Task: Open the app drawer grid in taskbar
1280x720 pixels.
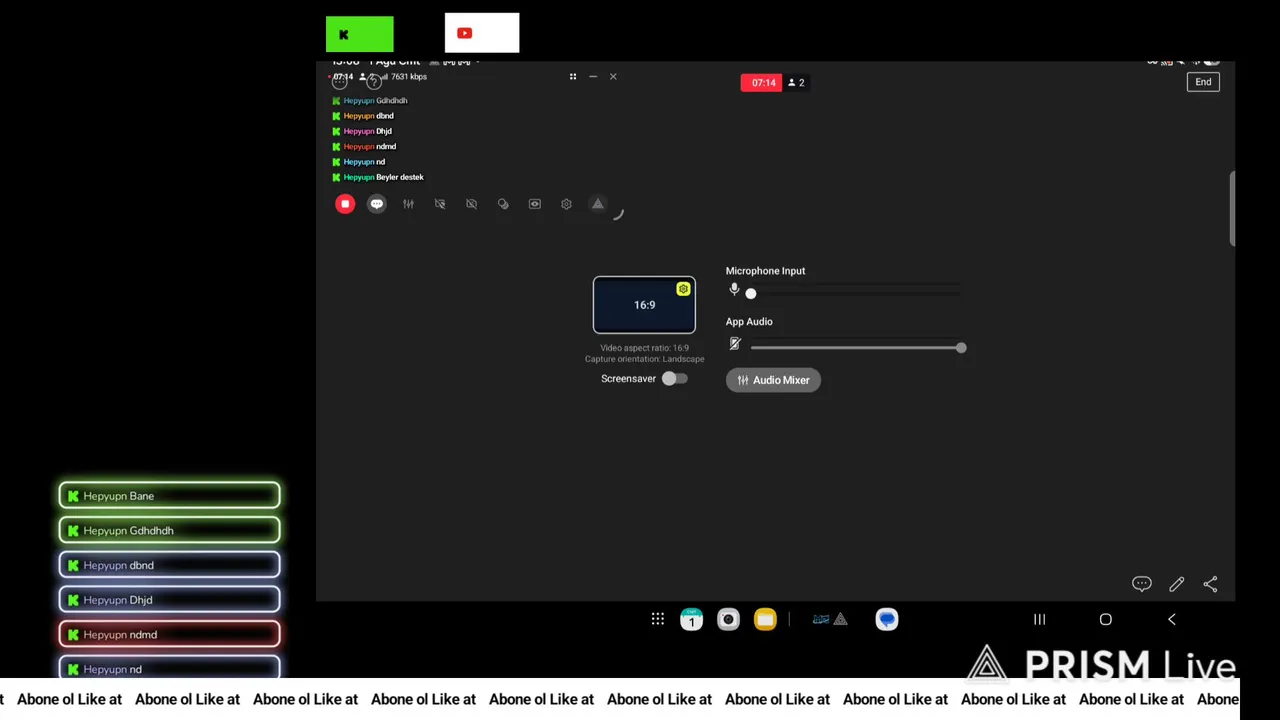Action: (658, 619)
